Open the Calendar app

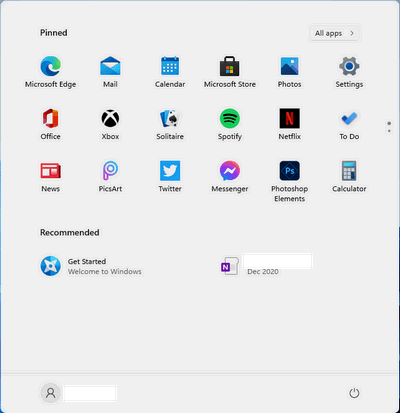click(x=170, y=72)
